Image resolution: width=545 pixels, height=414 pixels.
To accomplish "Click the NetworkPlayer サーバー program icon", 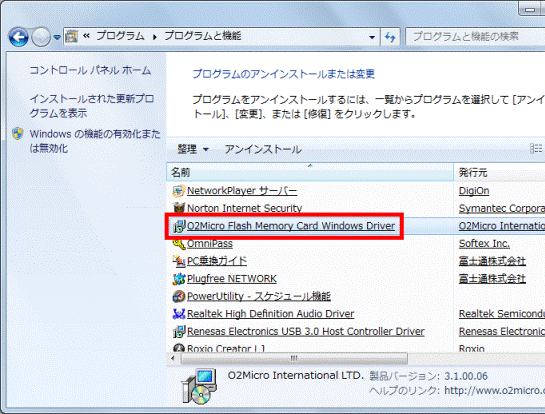I will click(x=179, y=191).
